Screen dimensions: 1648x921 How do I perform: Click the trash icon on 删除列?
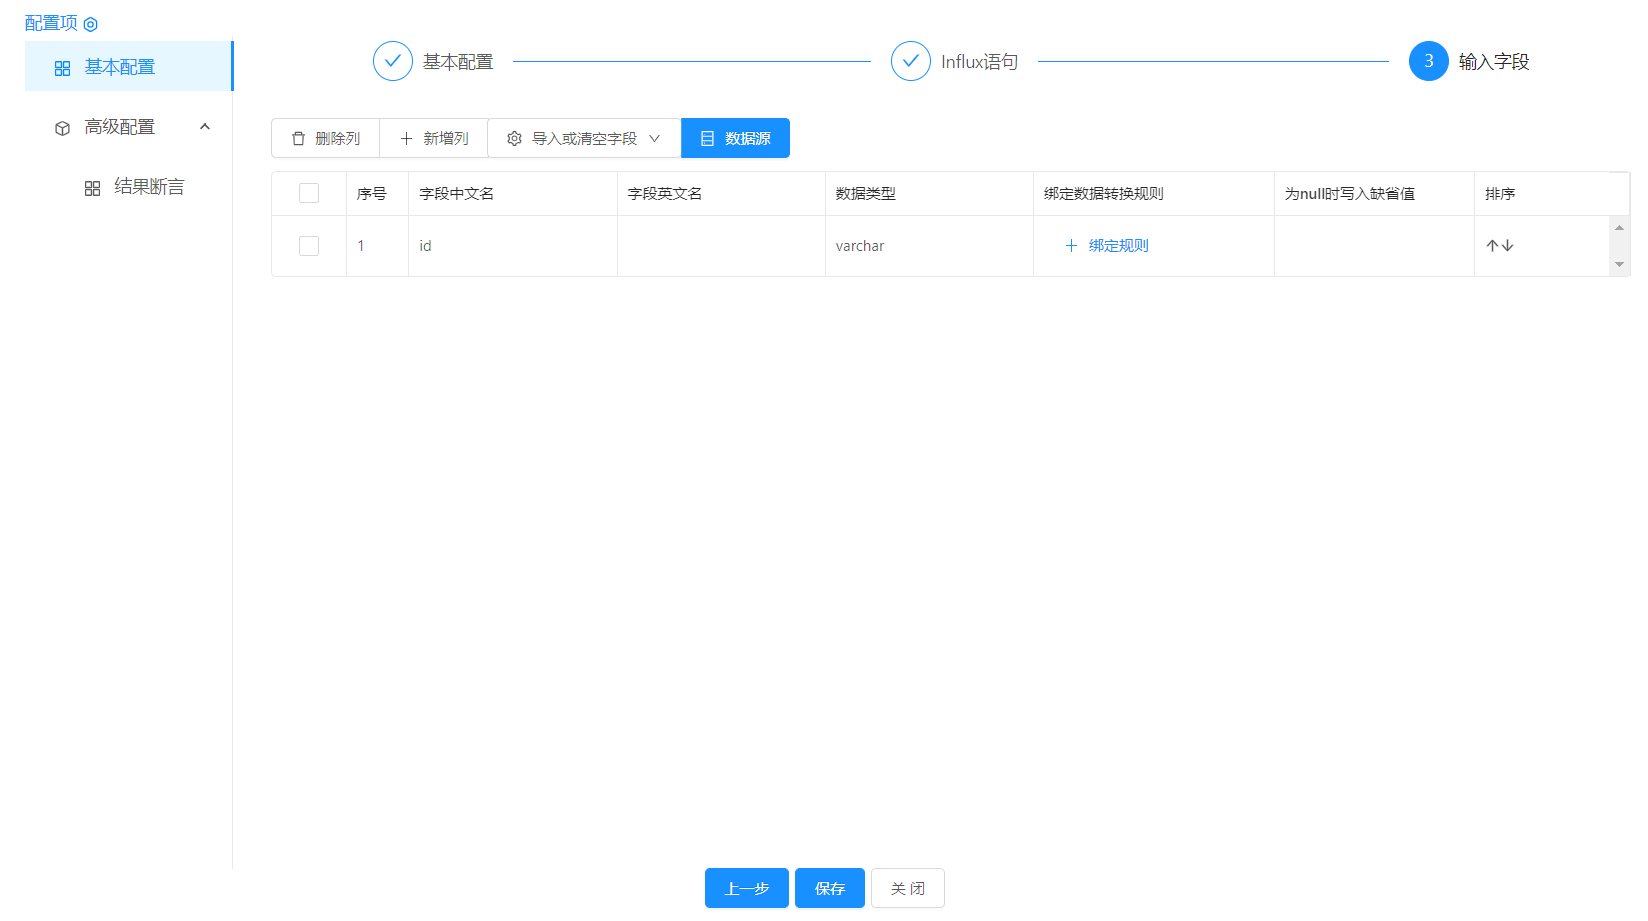pyautogui.click(x=298, y=139)
